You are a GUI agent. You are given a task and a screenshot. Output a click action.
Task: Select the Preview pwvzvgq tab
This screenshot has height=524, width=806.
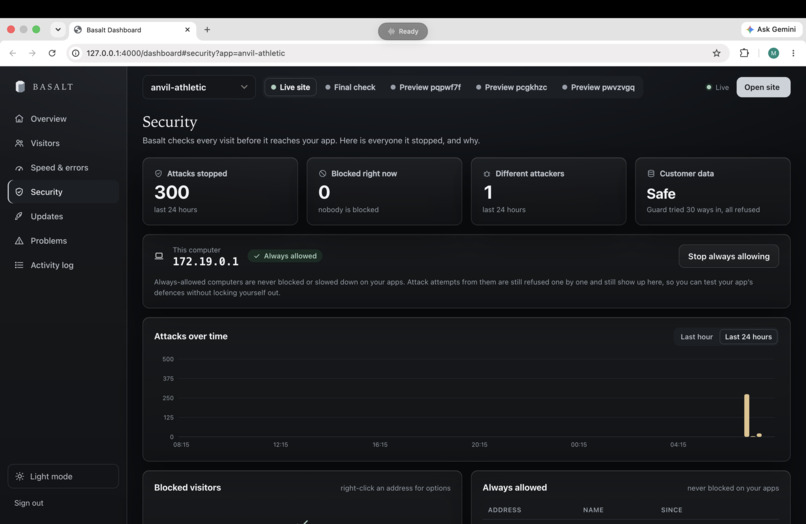pyautogui.click(x=598, y=87)
